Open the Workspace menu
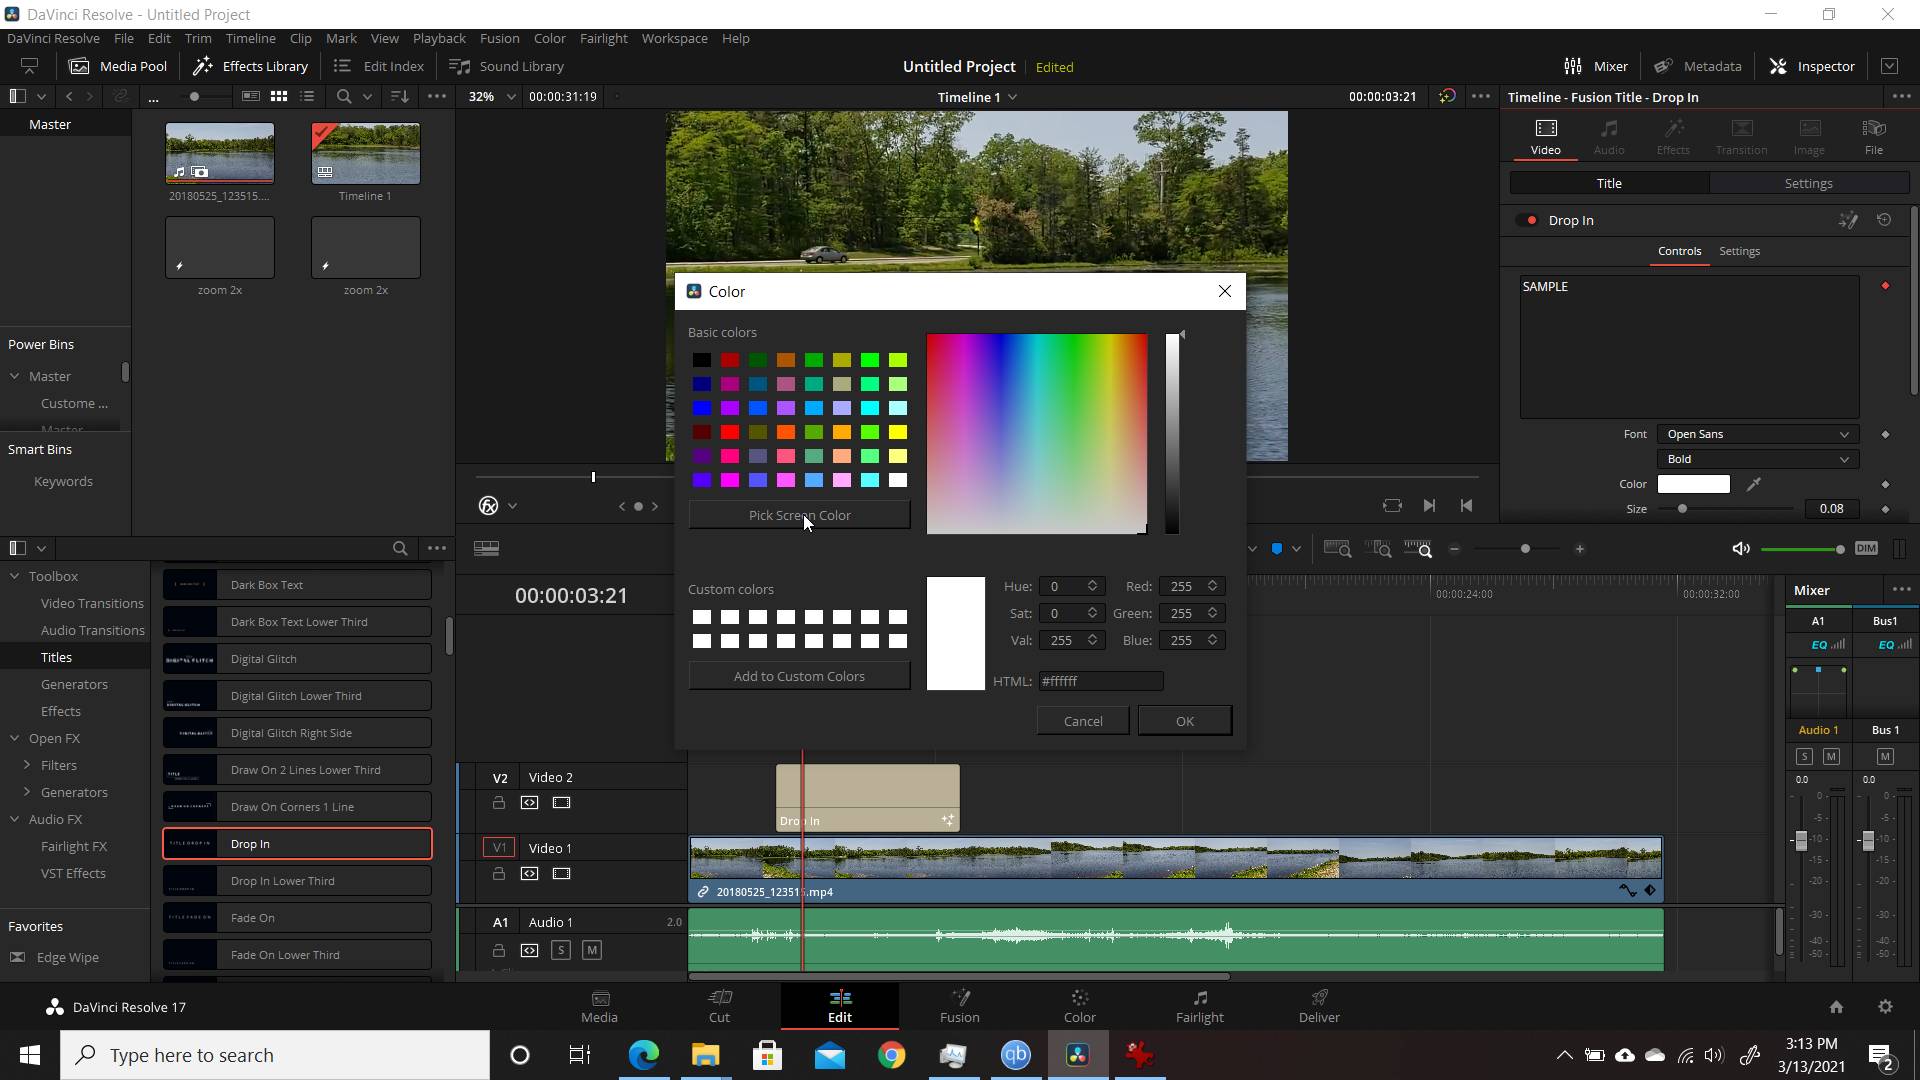This screenshot has width=1920, height=1080. pyautogui.click(x=674, y=38)
